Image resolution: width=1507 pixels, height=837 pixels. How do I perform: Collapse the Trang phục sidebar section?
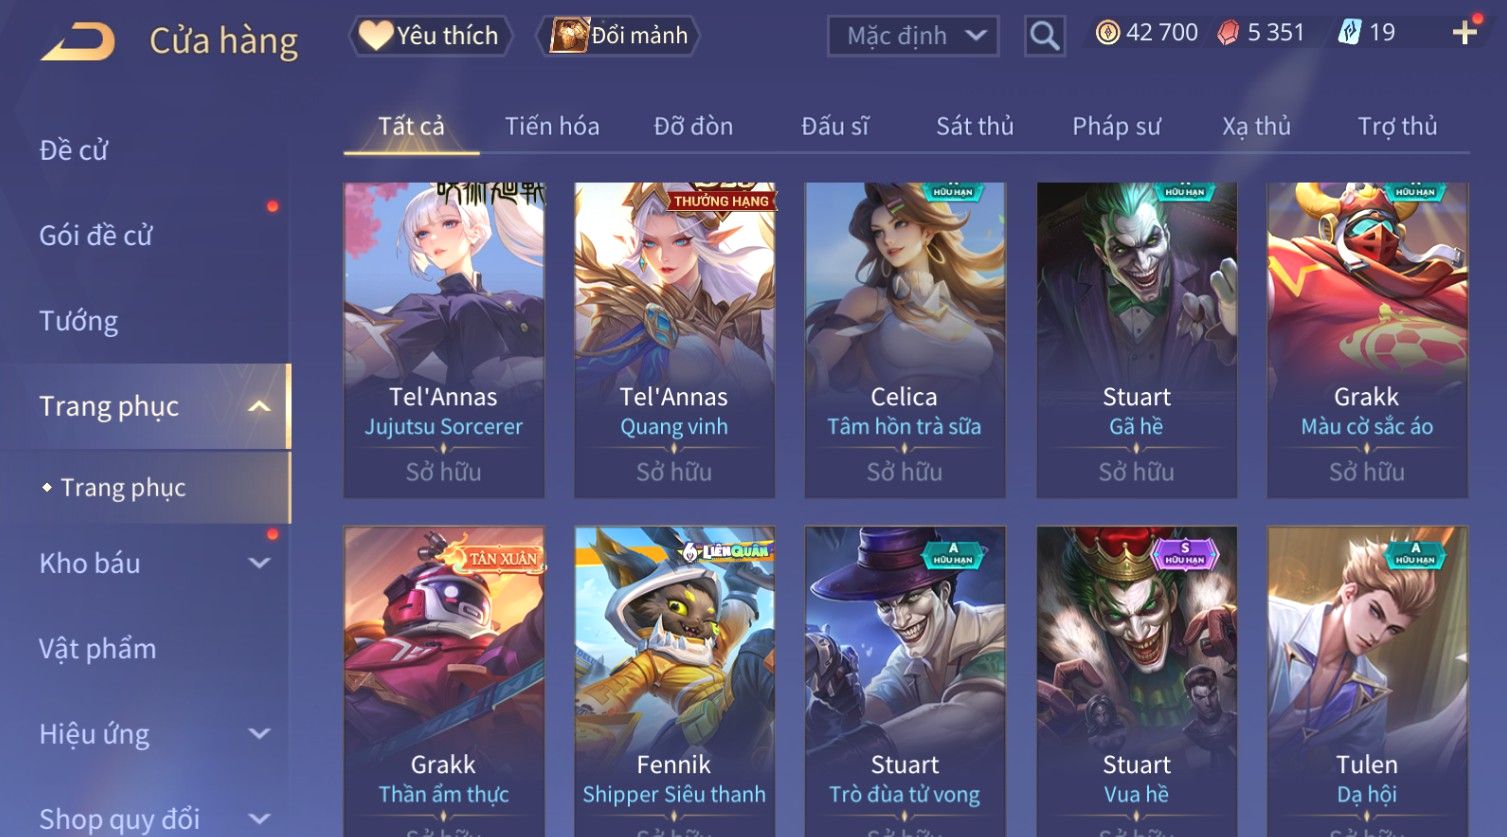click(259, 406)
